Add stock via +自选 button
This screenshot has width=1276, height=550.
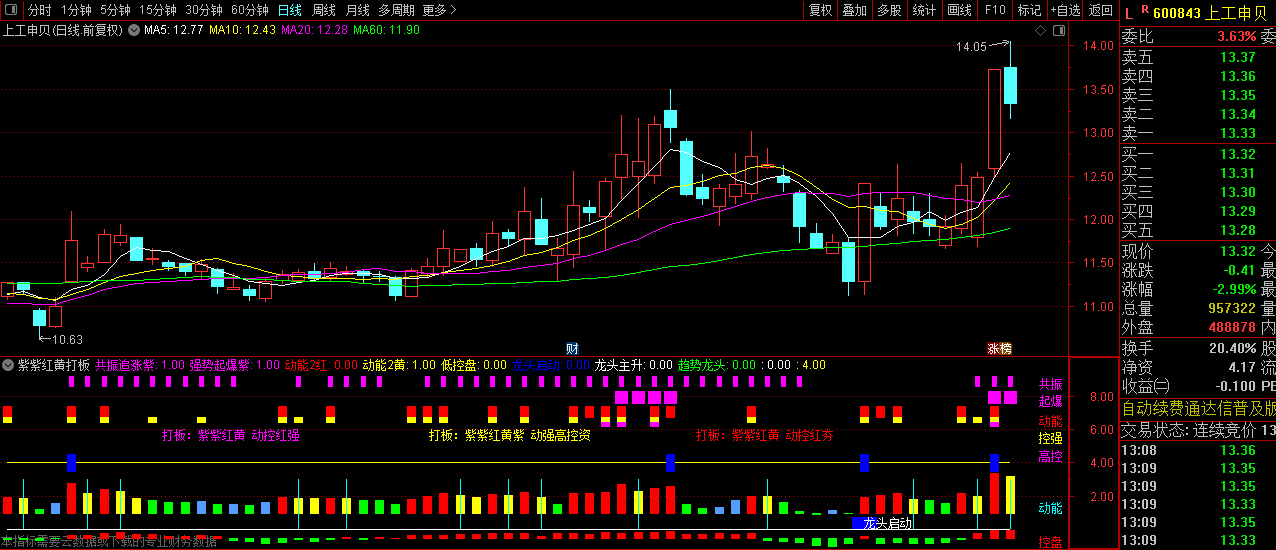(x=1065, y=10)
